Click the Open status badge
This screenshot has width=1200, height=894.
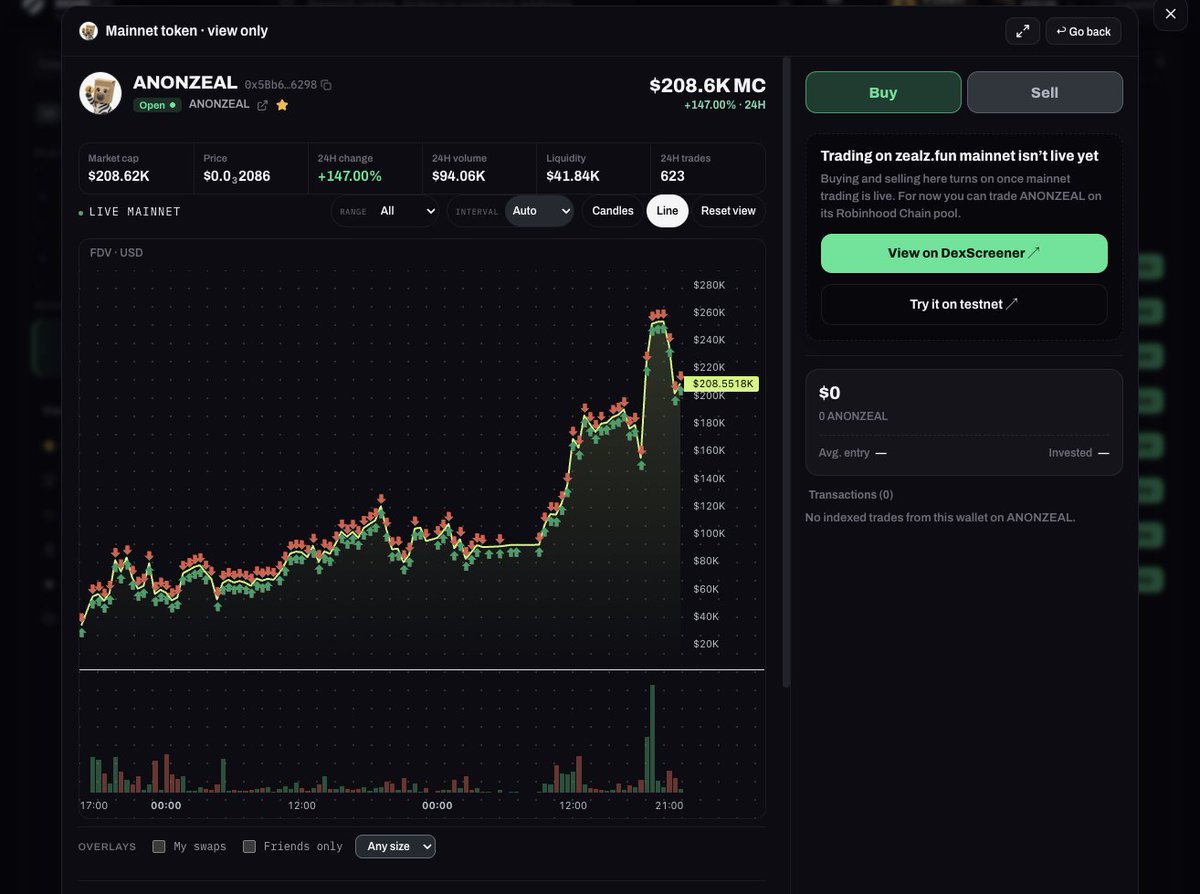(x=157, y=105)
